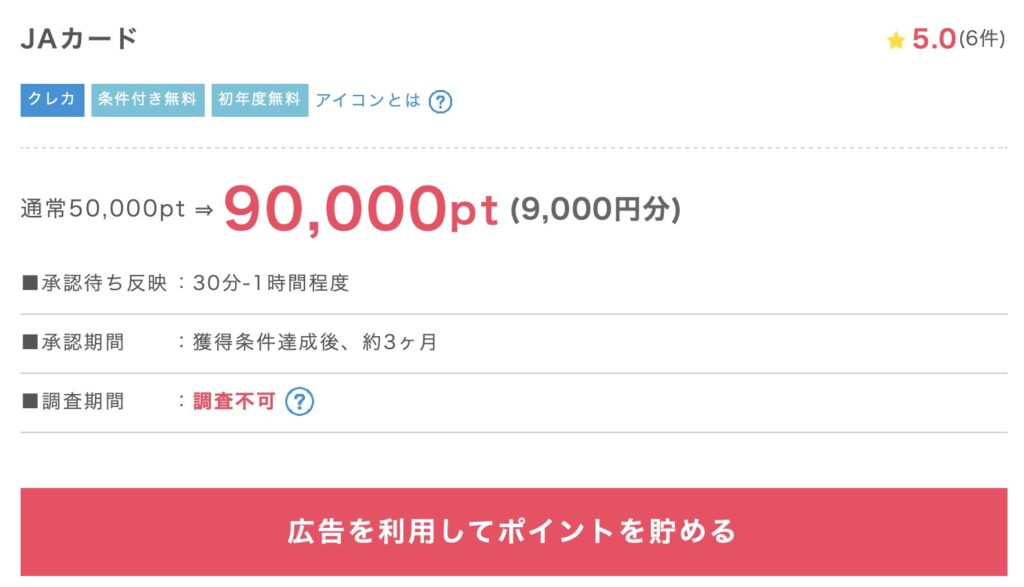Click the 30分-1時間程度 value text
1024x587 pixels.
point(271,283)
